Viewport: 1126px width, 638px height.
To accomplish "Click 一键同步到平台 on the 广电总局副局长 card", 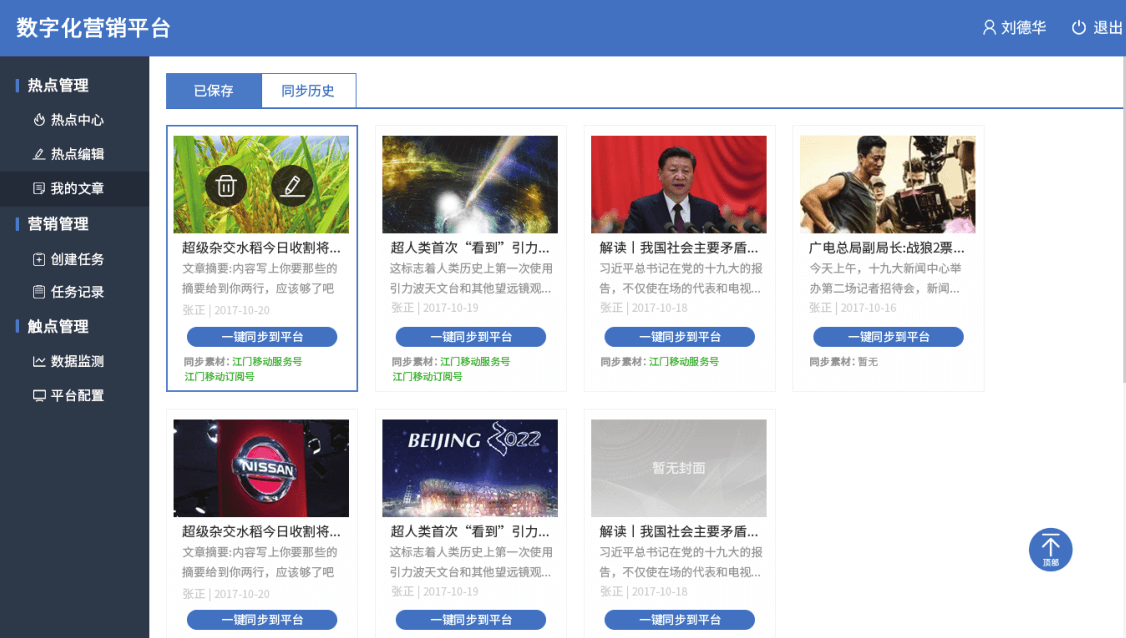I will pyautogui.click(x=888, y=337).
